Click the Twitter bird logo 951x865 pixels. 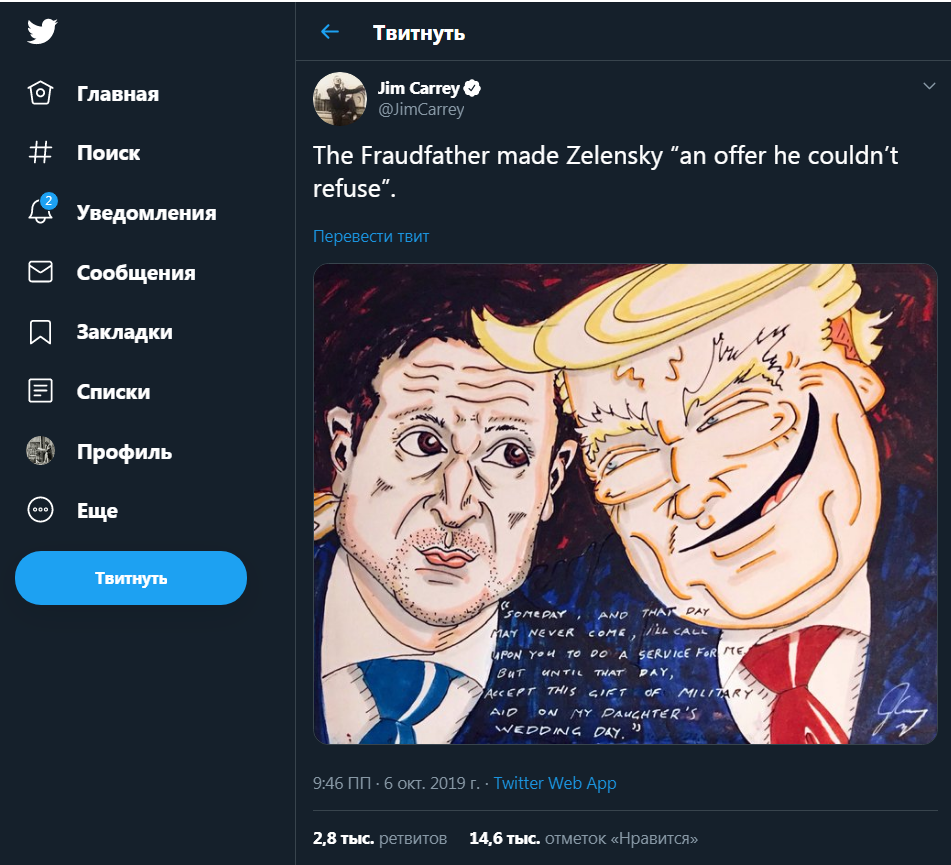click(41, 31)
